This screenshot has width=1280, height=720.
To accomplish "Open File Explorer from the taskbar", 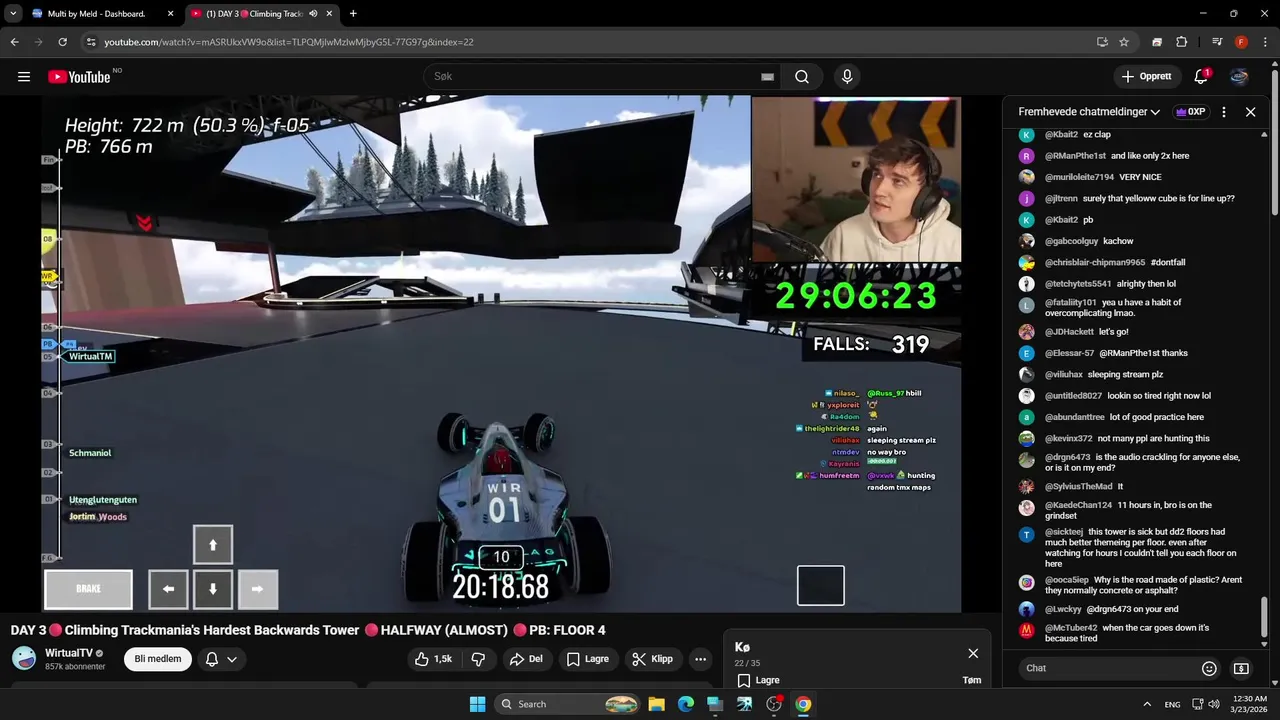I will 656,704.
